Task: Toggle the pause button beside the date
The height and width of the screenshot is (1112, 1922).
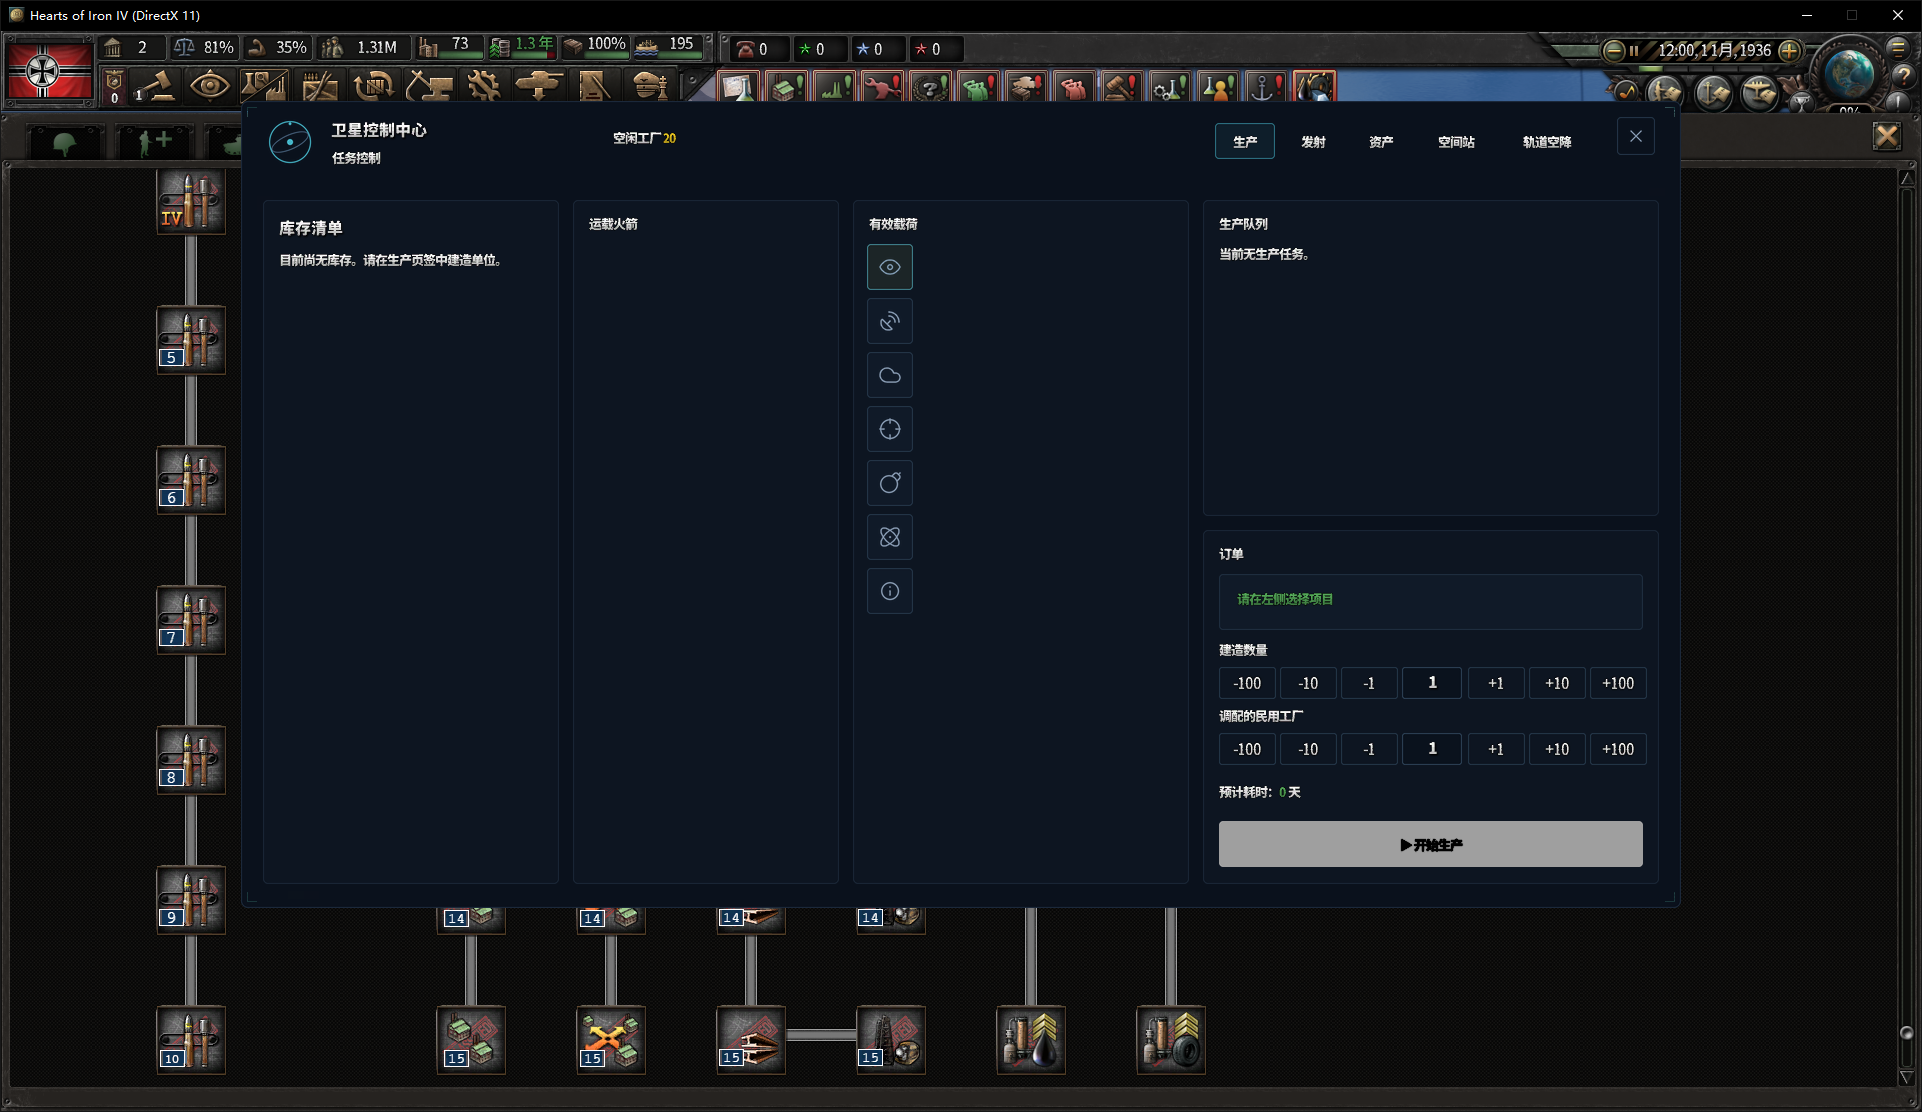Action: point(1634,50)
